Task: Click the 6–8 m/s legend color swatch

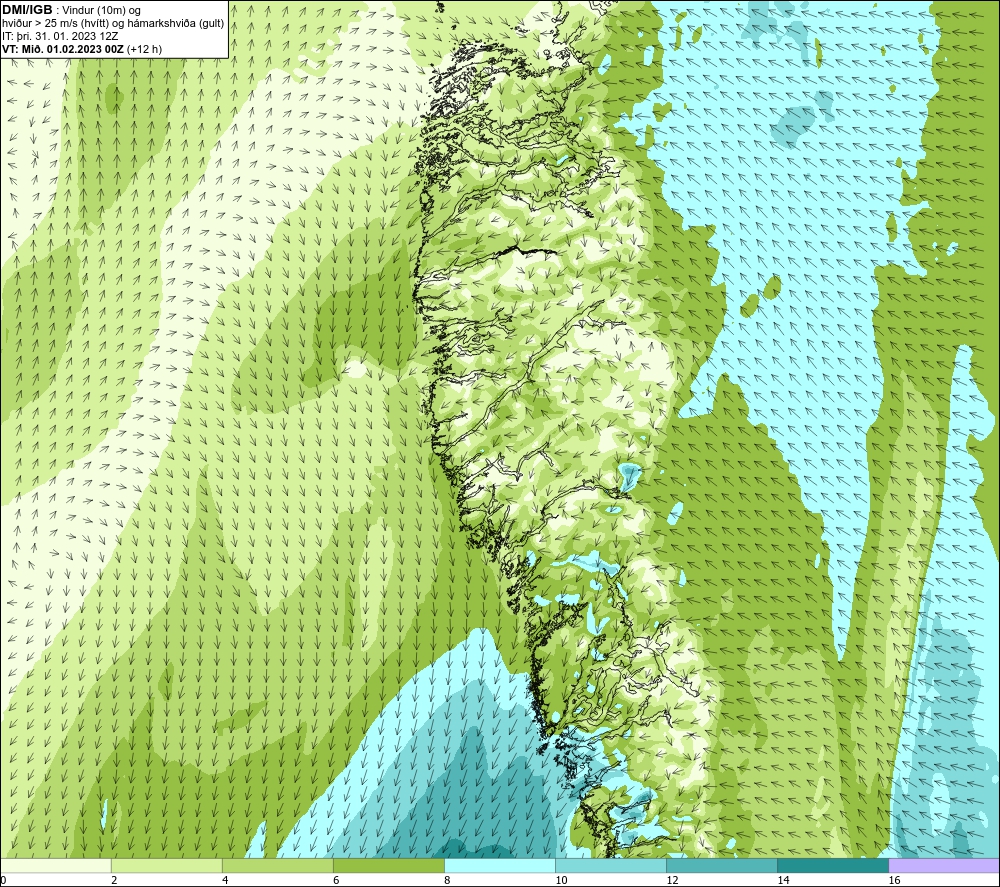Action: tap(388, 865)
